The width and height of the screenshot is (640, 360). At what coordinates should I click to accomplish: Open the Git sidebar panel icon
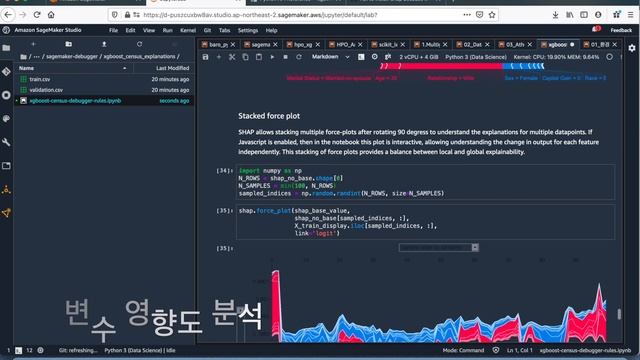pyautogui.click(x=6, y=71)
